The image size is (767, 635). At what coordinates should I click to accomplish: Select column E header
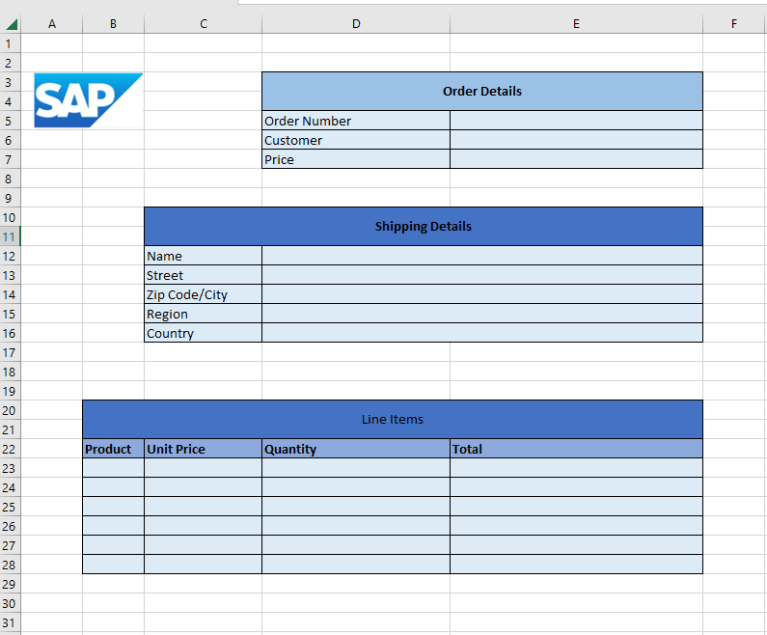575,24
